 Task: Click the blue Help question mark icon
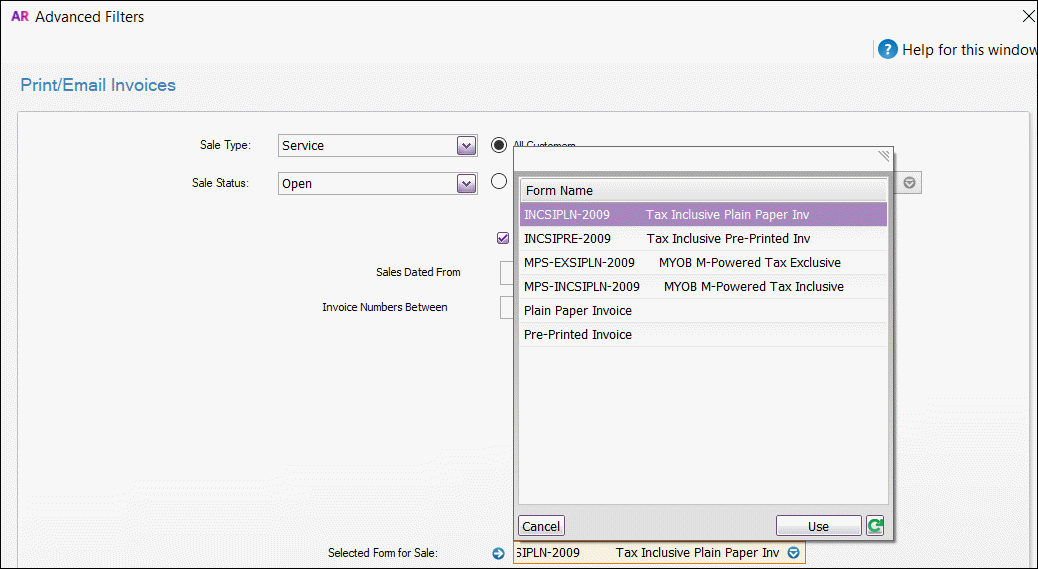coord(888,50)
